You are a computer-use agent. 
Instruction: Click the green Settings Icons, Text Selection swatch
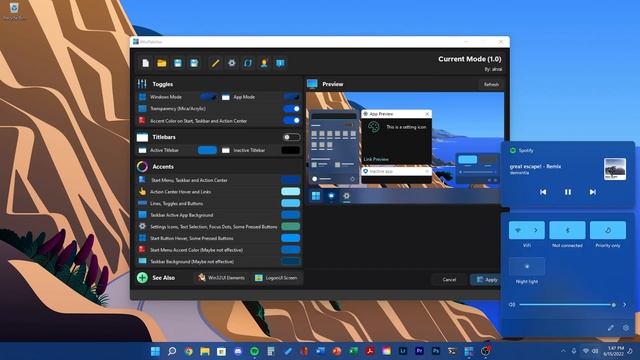[x=291, y=227]
